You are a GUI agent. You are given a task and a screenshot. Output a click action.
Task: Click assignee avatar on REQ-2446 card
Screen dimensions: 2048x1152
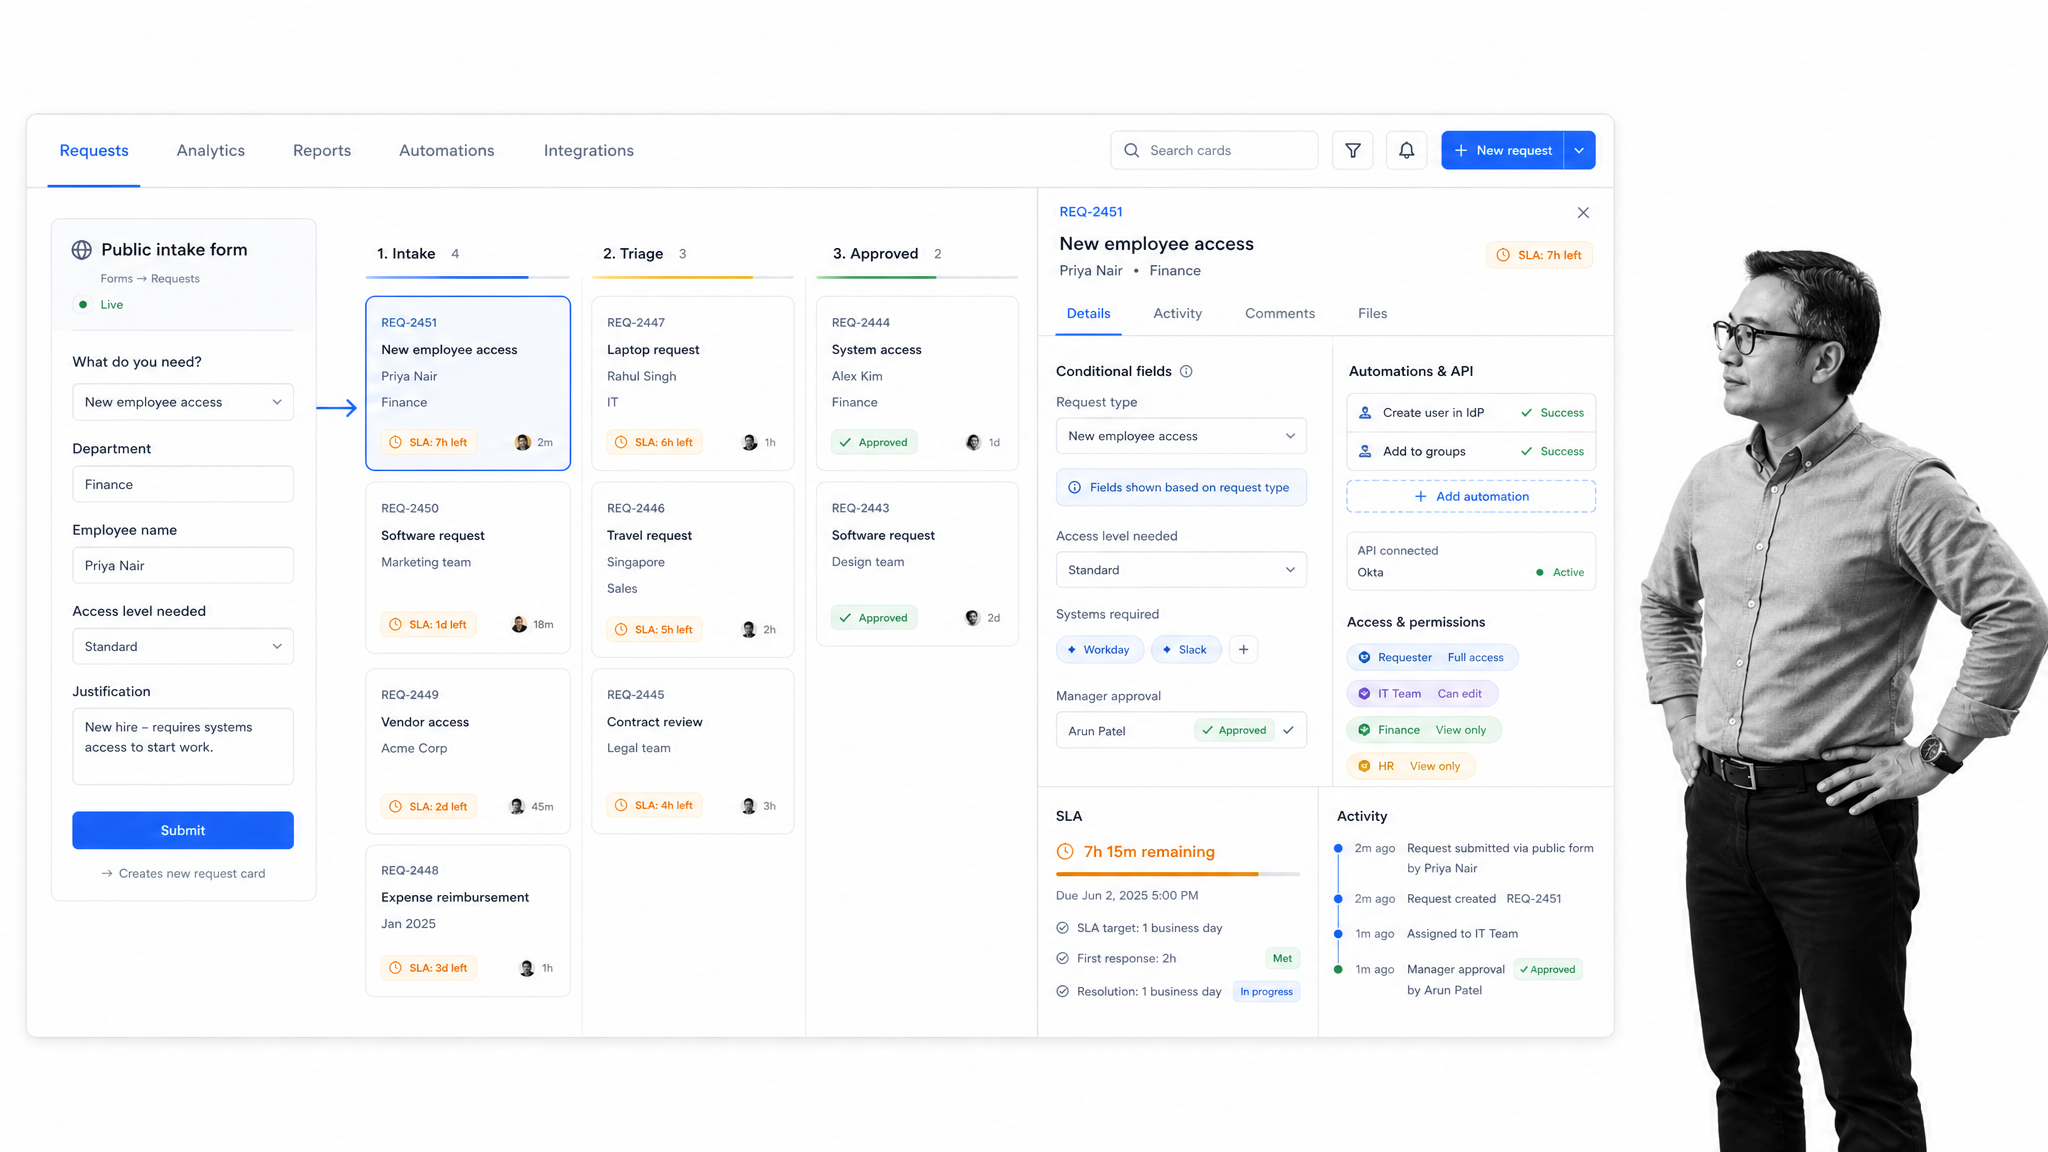(748, 629)
